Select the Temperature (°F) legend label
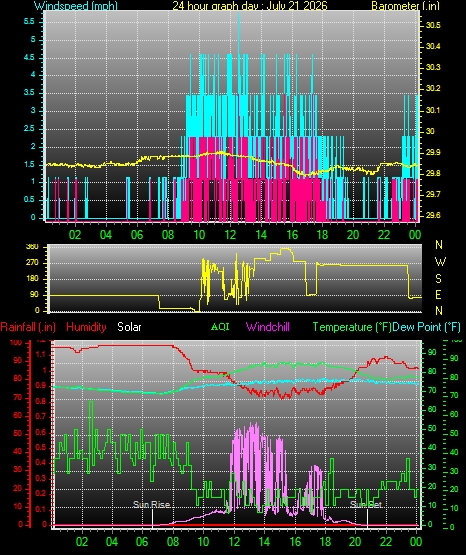 352,327
